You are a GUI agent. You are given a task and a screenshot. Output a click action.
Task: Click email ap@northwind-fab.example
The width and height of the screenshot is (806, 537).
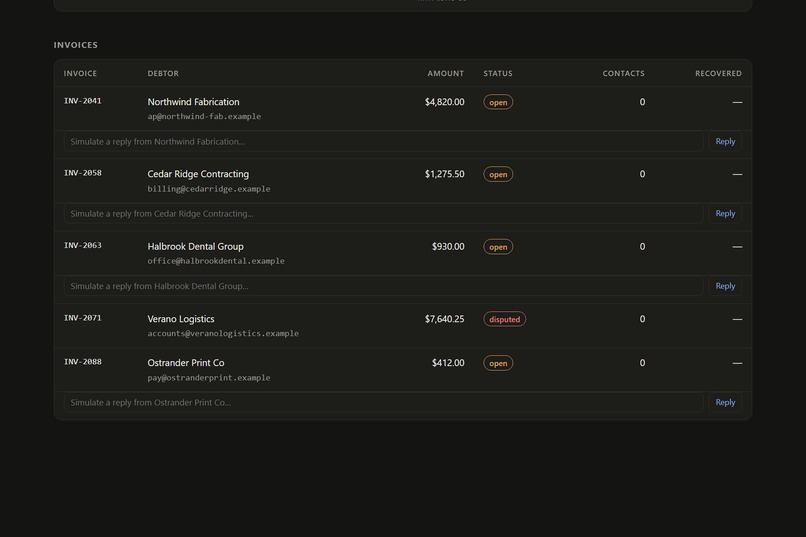pos(204,117)
